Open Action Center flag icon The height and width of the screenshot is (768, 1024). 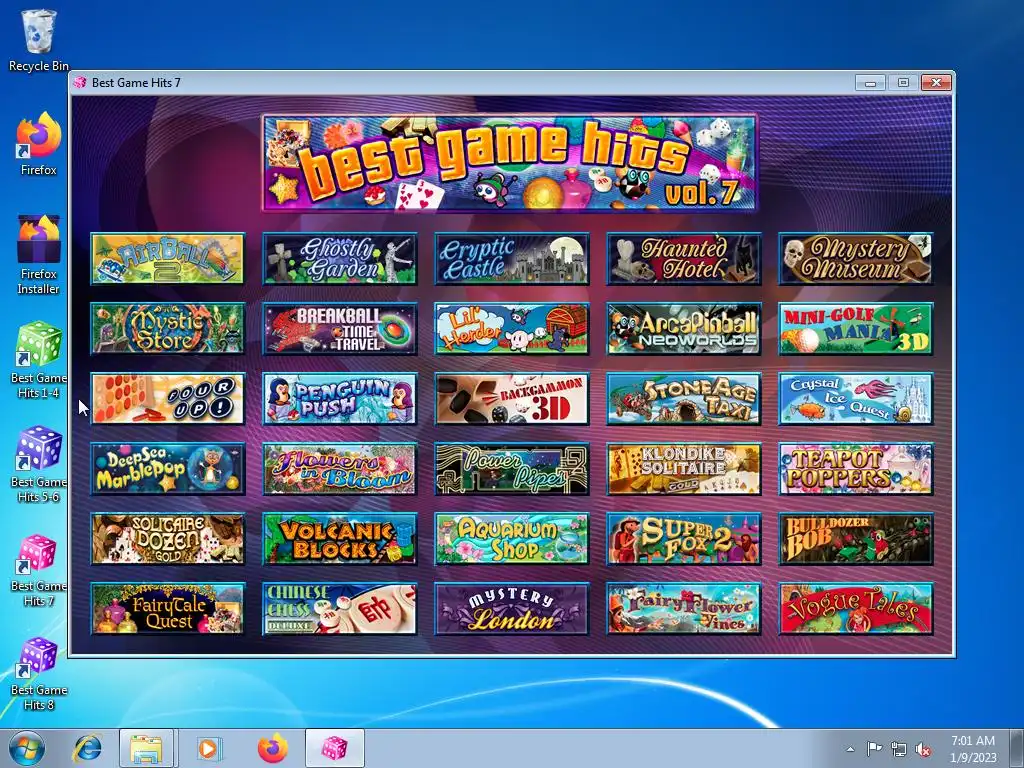click(x=874, y=749)
